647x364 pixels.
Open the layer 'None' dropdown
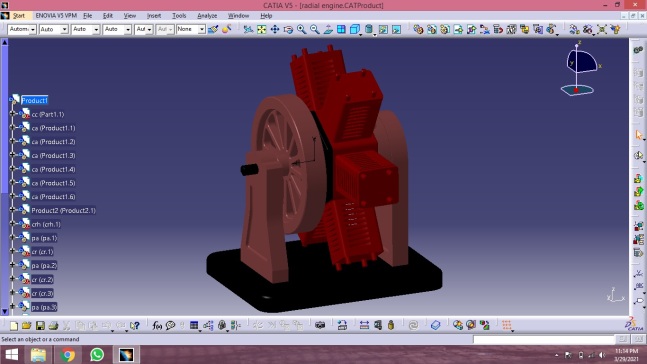point(191,29)
